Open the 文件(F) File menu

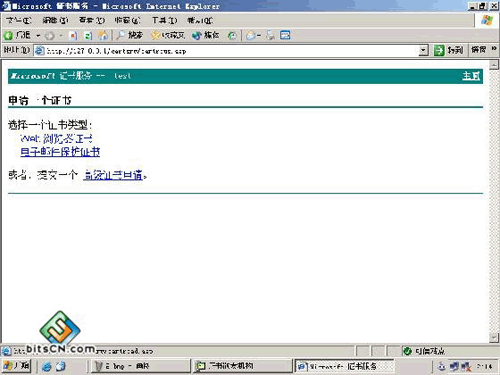(x=19, y=21)
